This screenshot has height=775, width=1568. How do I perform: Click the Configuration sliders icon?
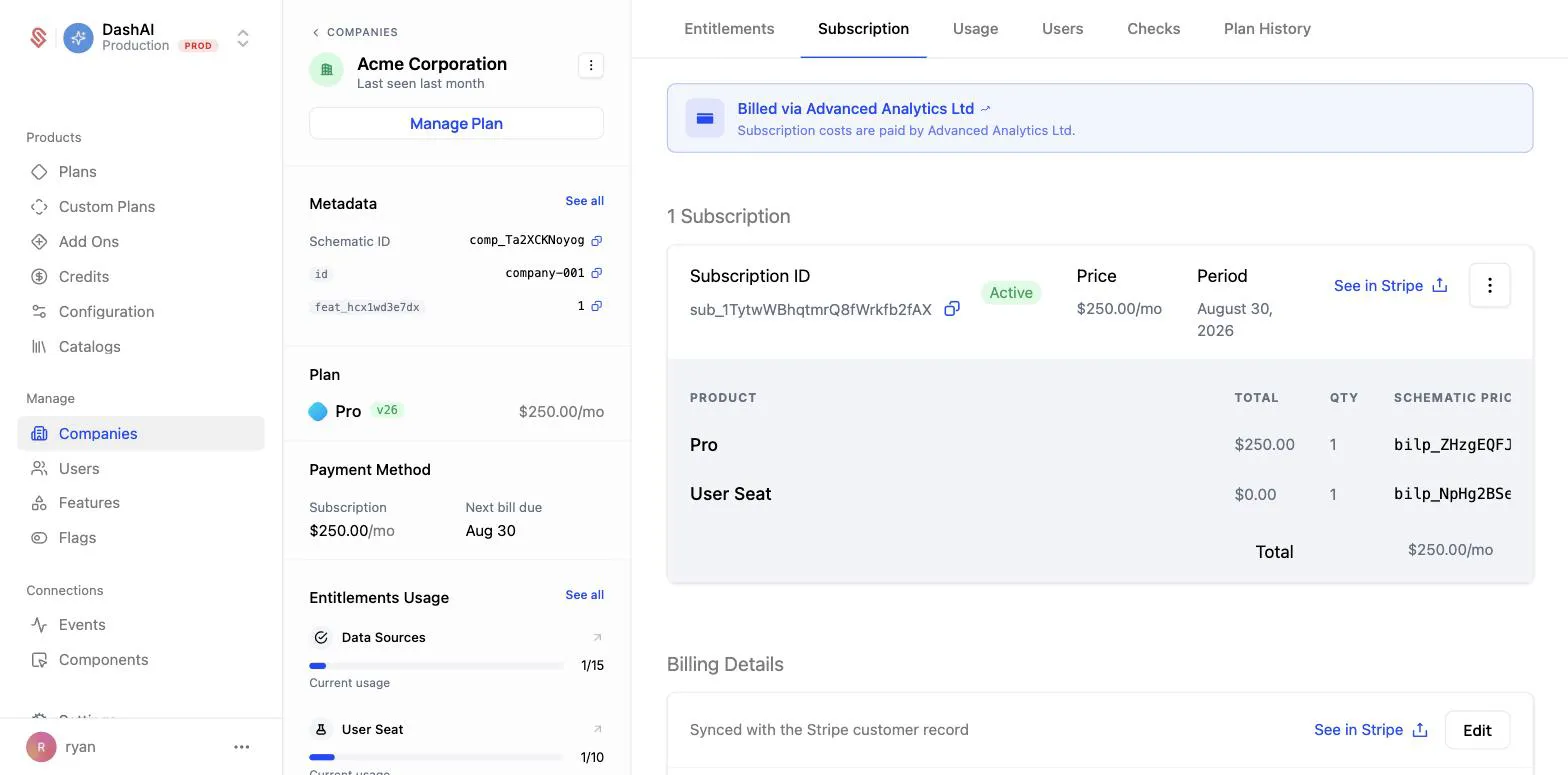(x=39, y=312)
